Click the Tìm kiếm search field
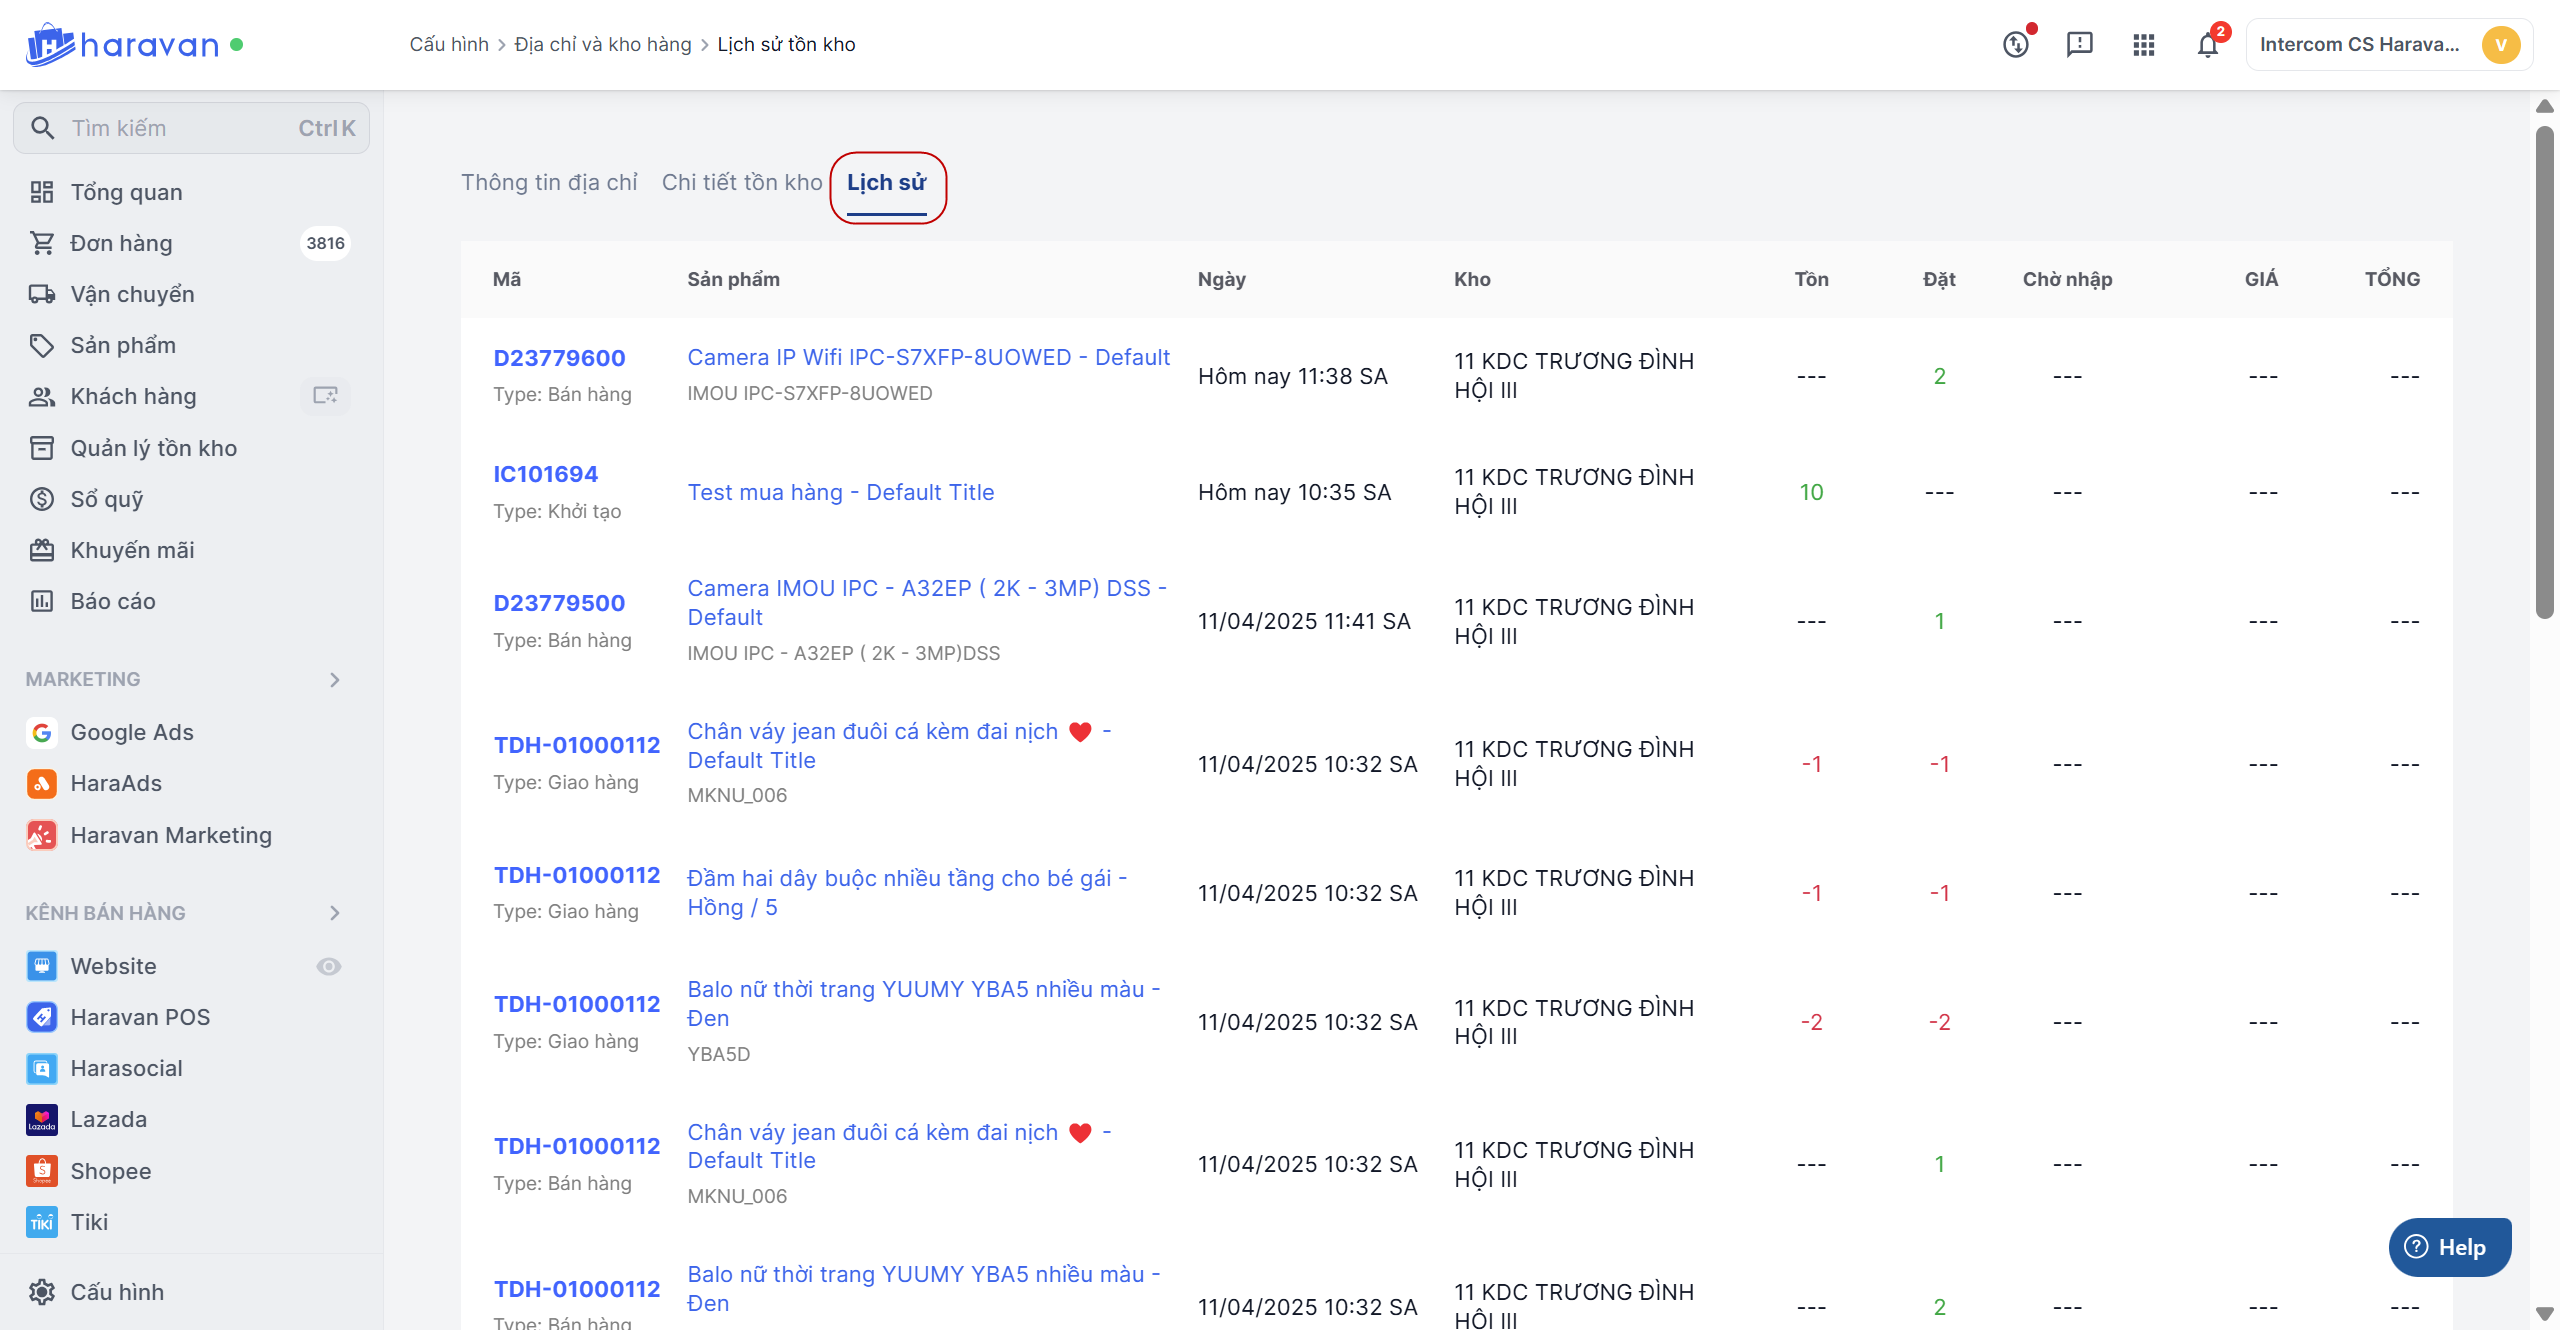 pyautogui.click(x=190, y=128)
